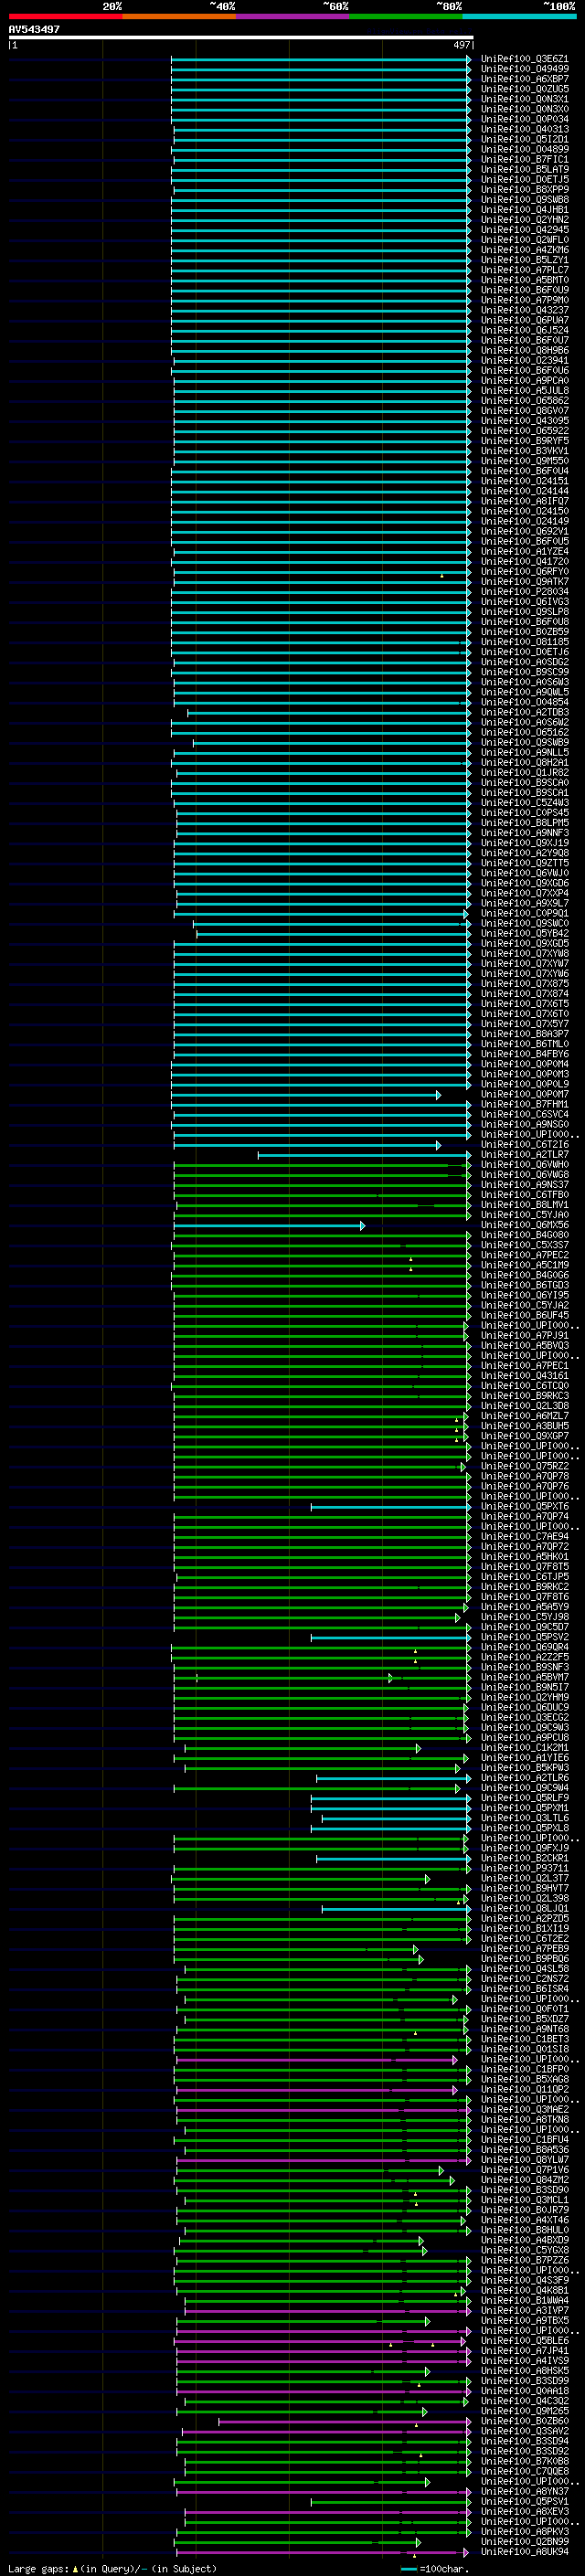Select the UniRef100_B2CKR1 label
585x2576 pixels.
pyautogui.click(x=524, y=1858)
